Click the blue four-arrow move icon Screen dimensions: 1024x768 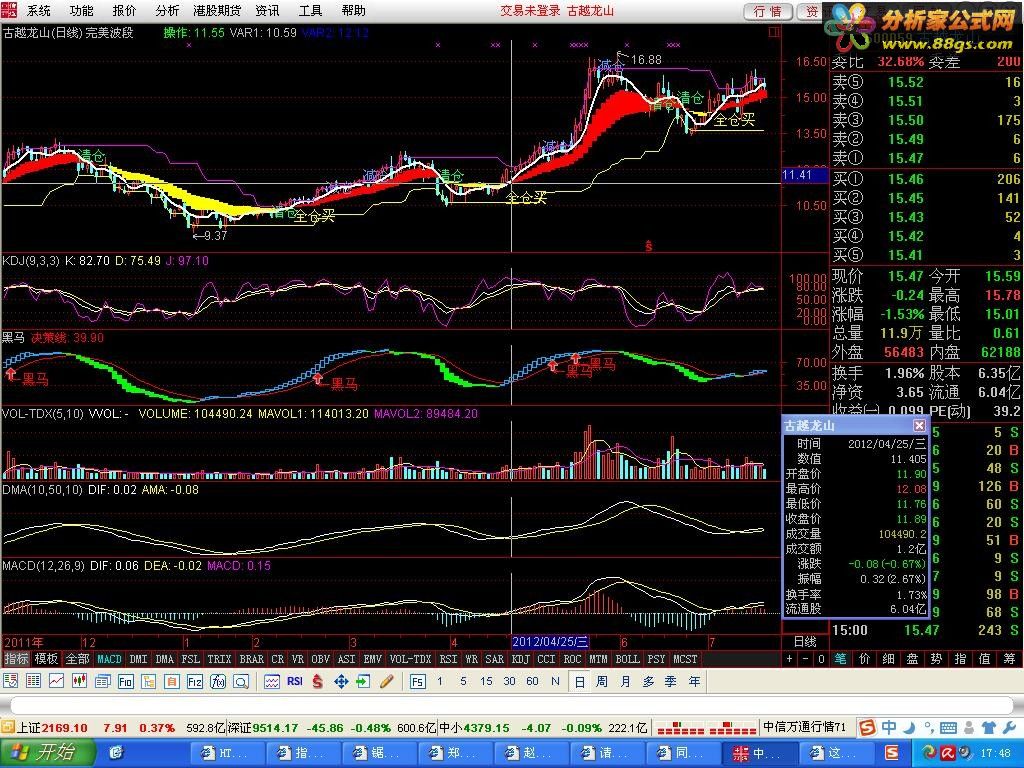(341, 682)
